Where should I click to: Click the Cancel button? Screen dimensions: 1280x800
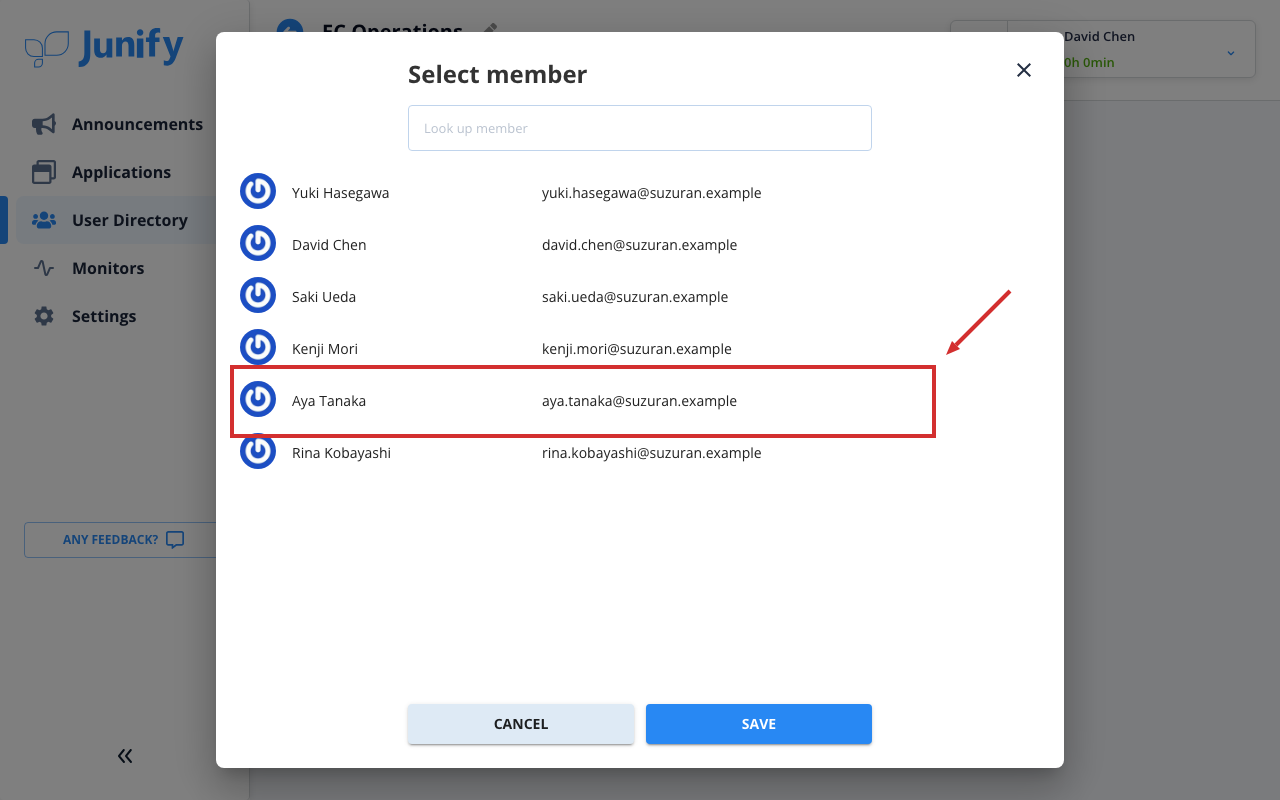[x=521, y=724]
